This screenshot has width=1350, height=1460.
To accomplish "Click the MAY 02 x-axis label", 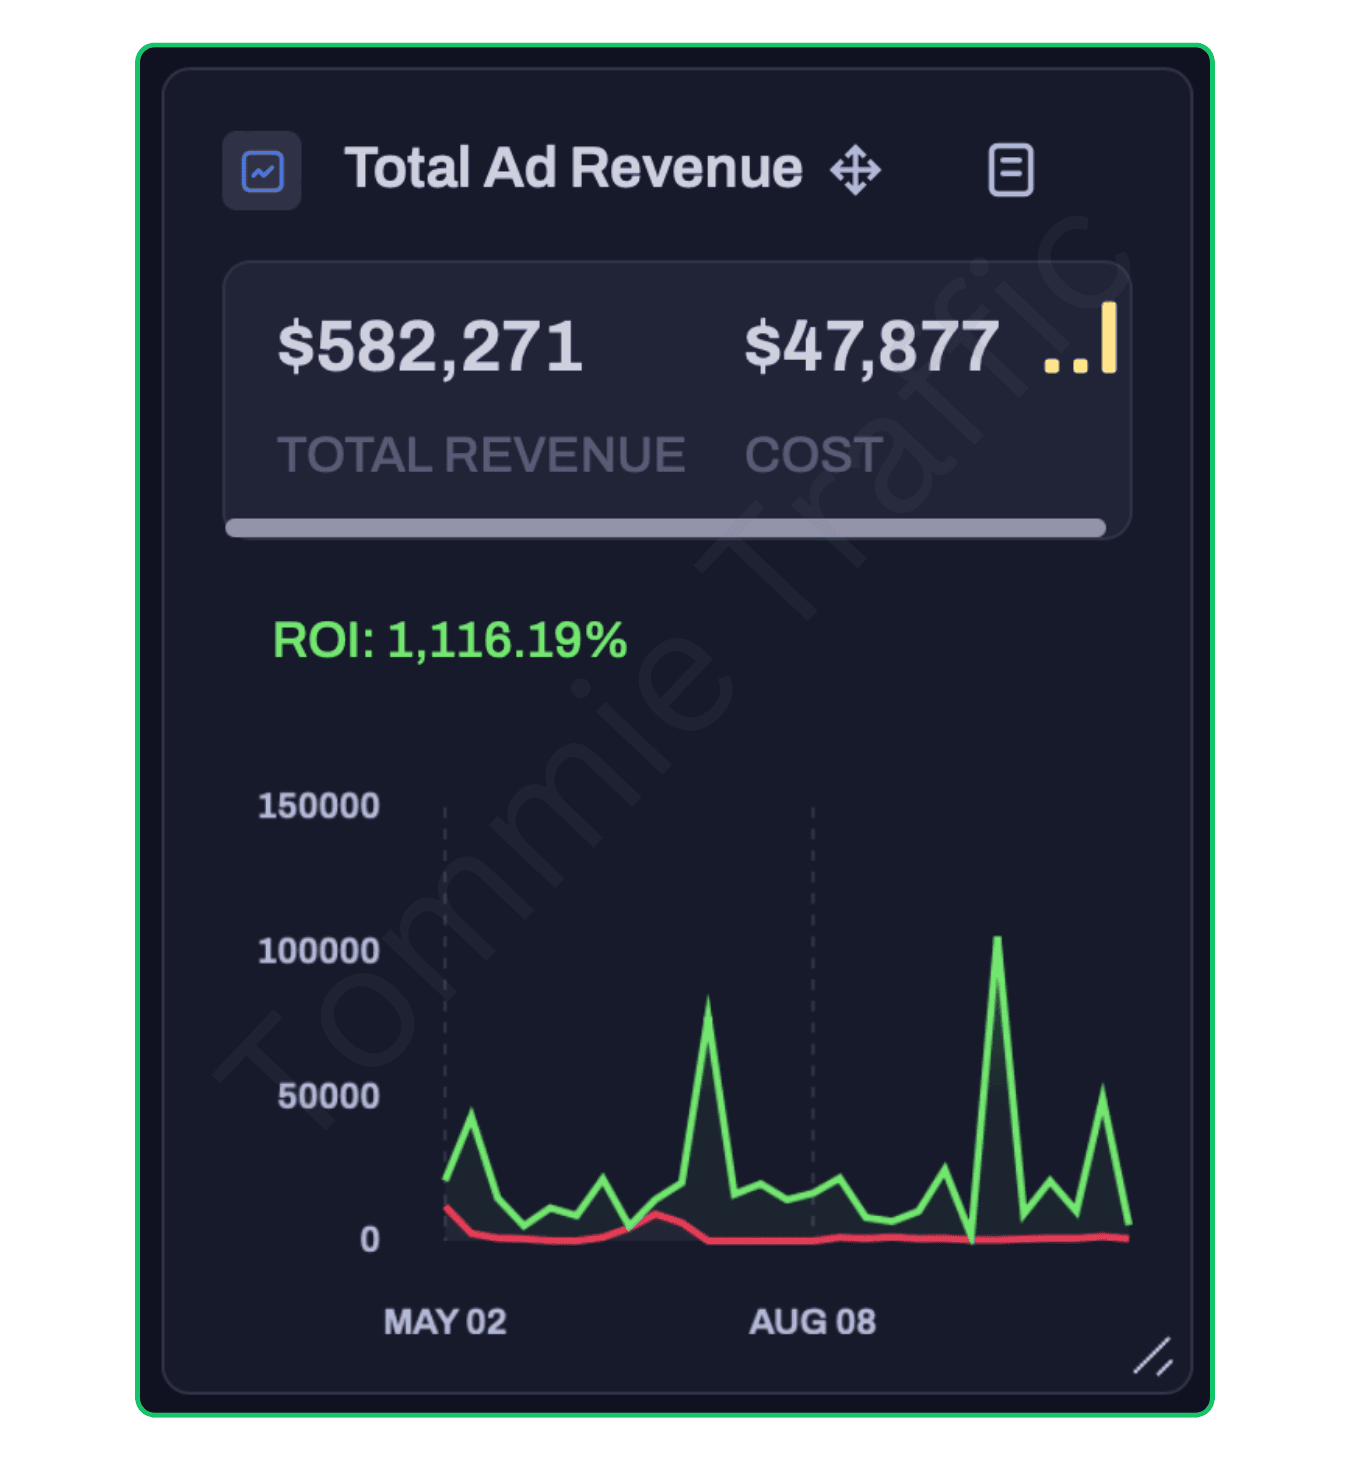I will tap(445, 1322).
